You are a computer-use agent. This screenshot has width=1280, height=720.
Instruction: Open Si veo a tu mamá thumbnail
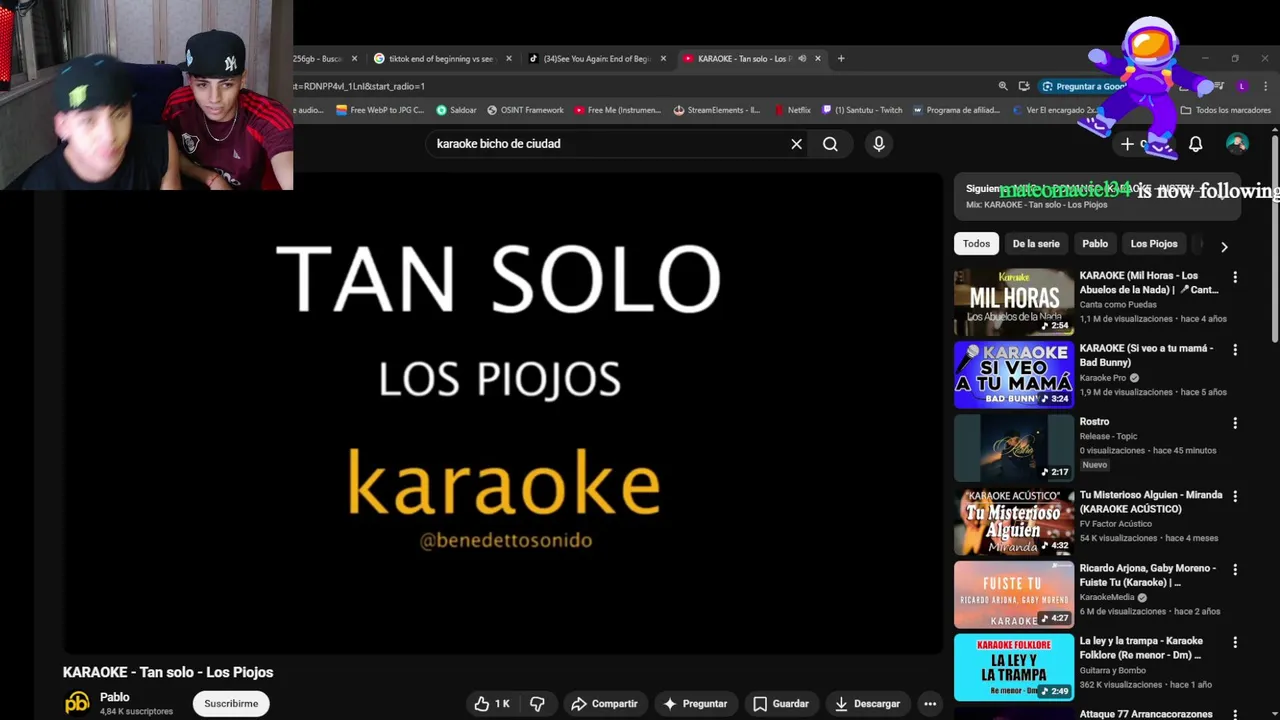1014,374
